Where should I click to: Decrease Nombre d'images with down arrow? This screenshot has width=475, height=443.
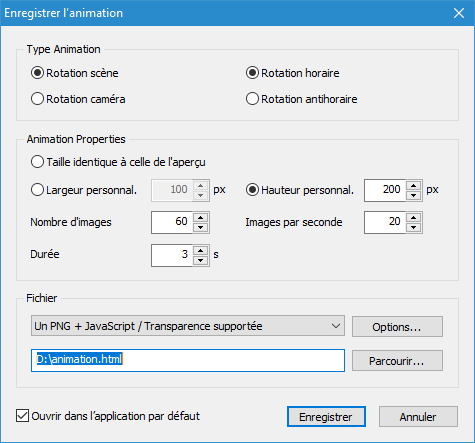[x=200, y=227]
